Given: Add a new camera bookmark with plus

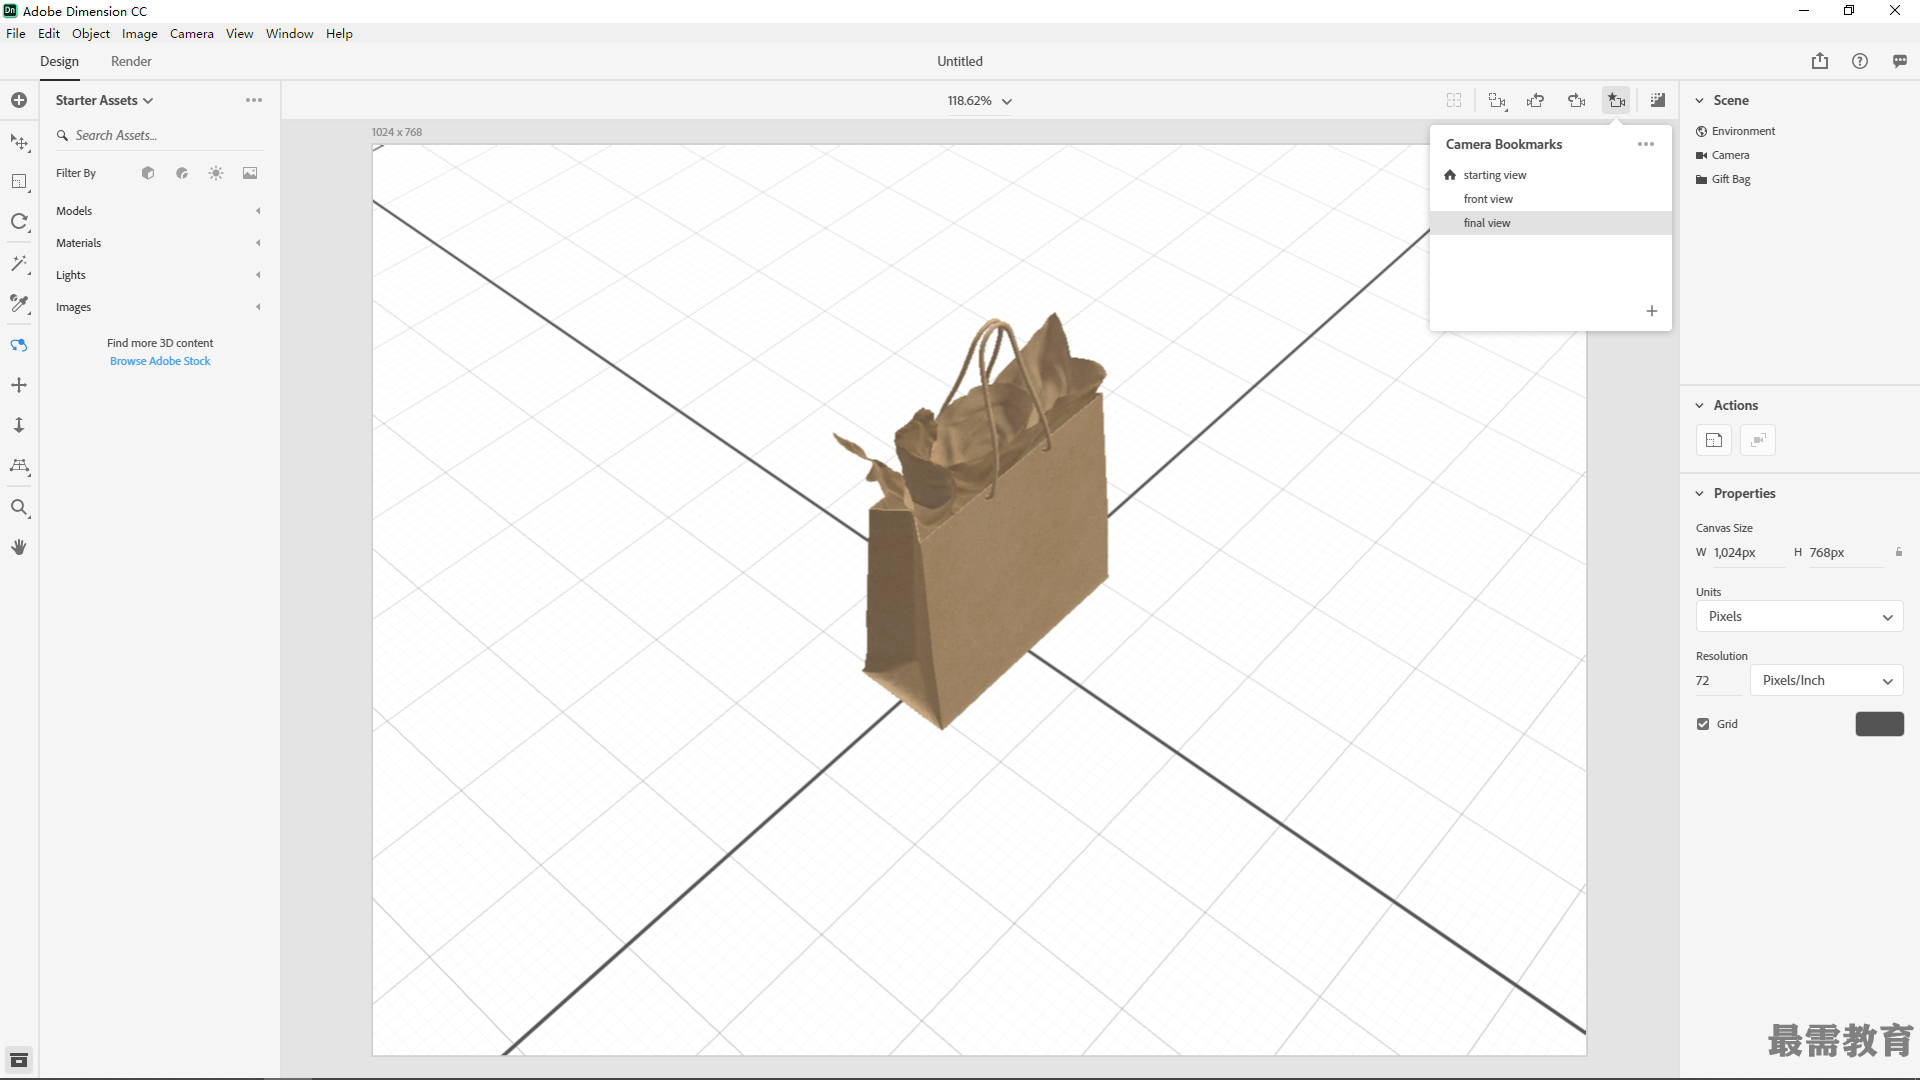Looking at the screenshot, I should point(1652,311).
